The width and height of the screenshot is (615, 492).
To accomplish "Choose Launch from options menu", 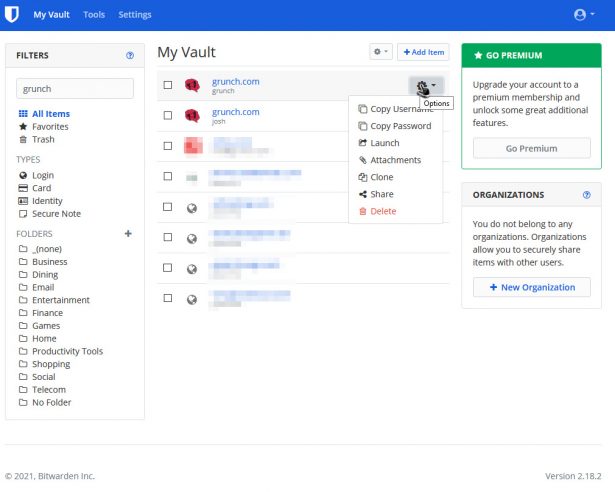I will (x=395, y=143).
